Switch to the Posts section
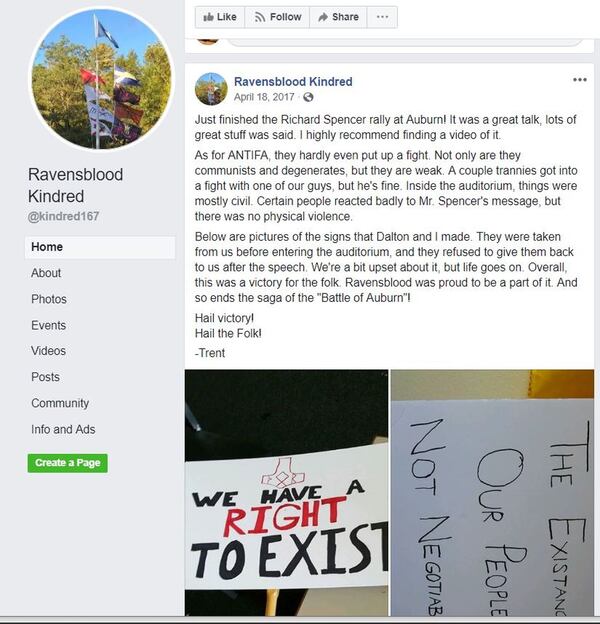600x624 pixels. 45,377
